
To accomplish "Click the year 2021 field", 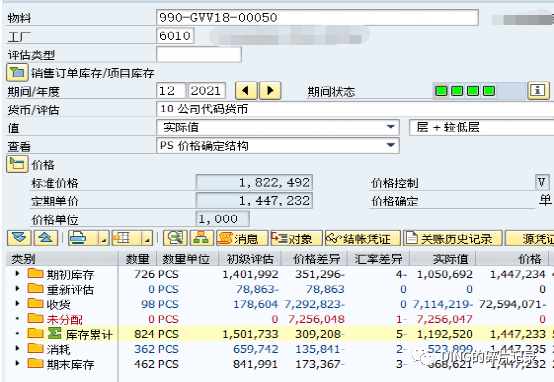I will [207, 91].
